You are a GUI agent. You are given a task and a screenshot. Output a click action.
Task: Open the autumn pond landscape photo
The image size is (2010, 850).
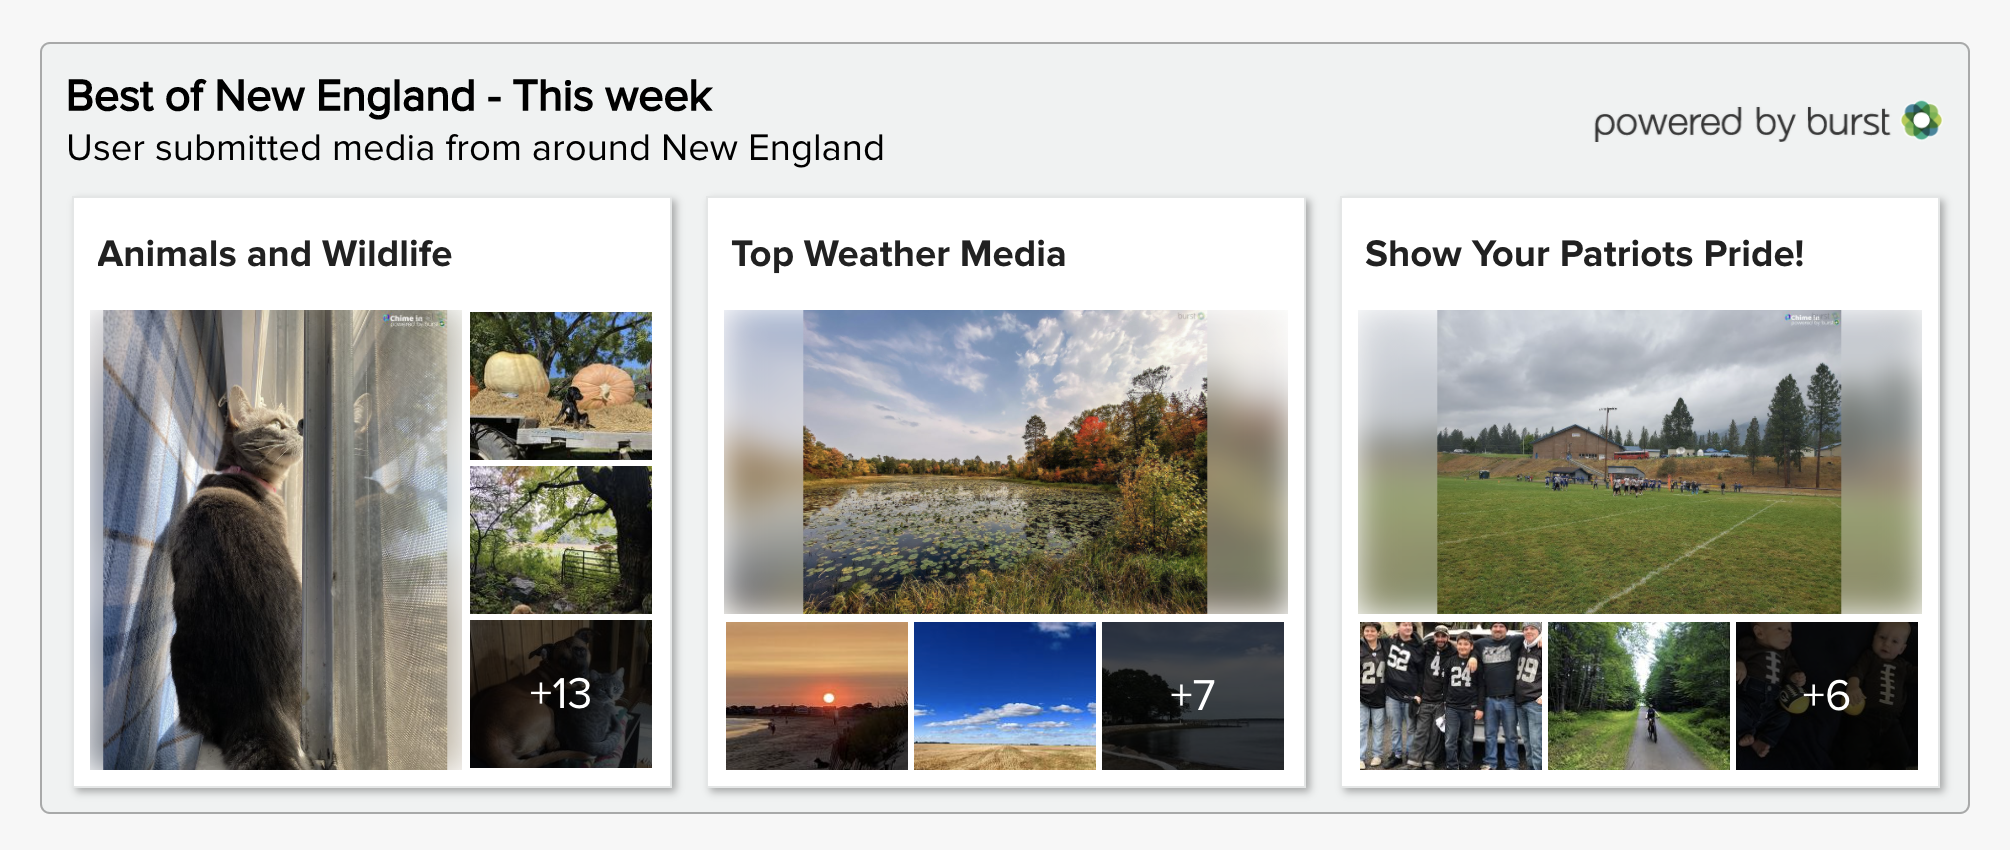coord(1006,462)
